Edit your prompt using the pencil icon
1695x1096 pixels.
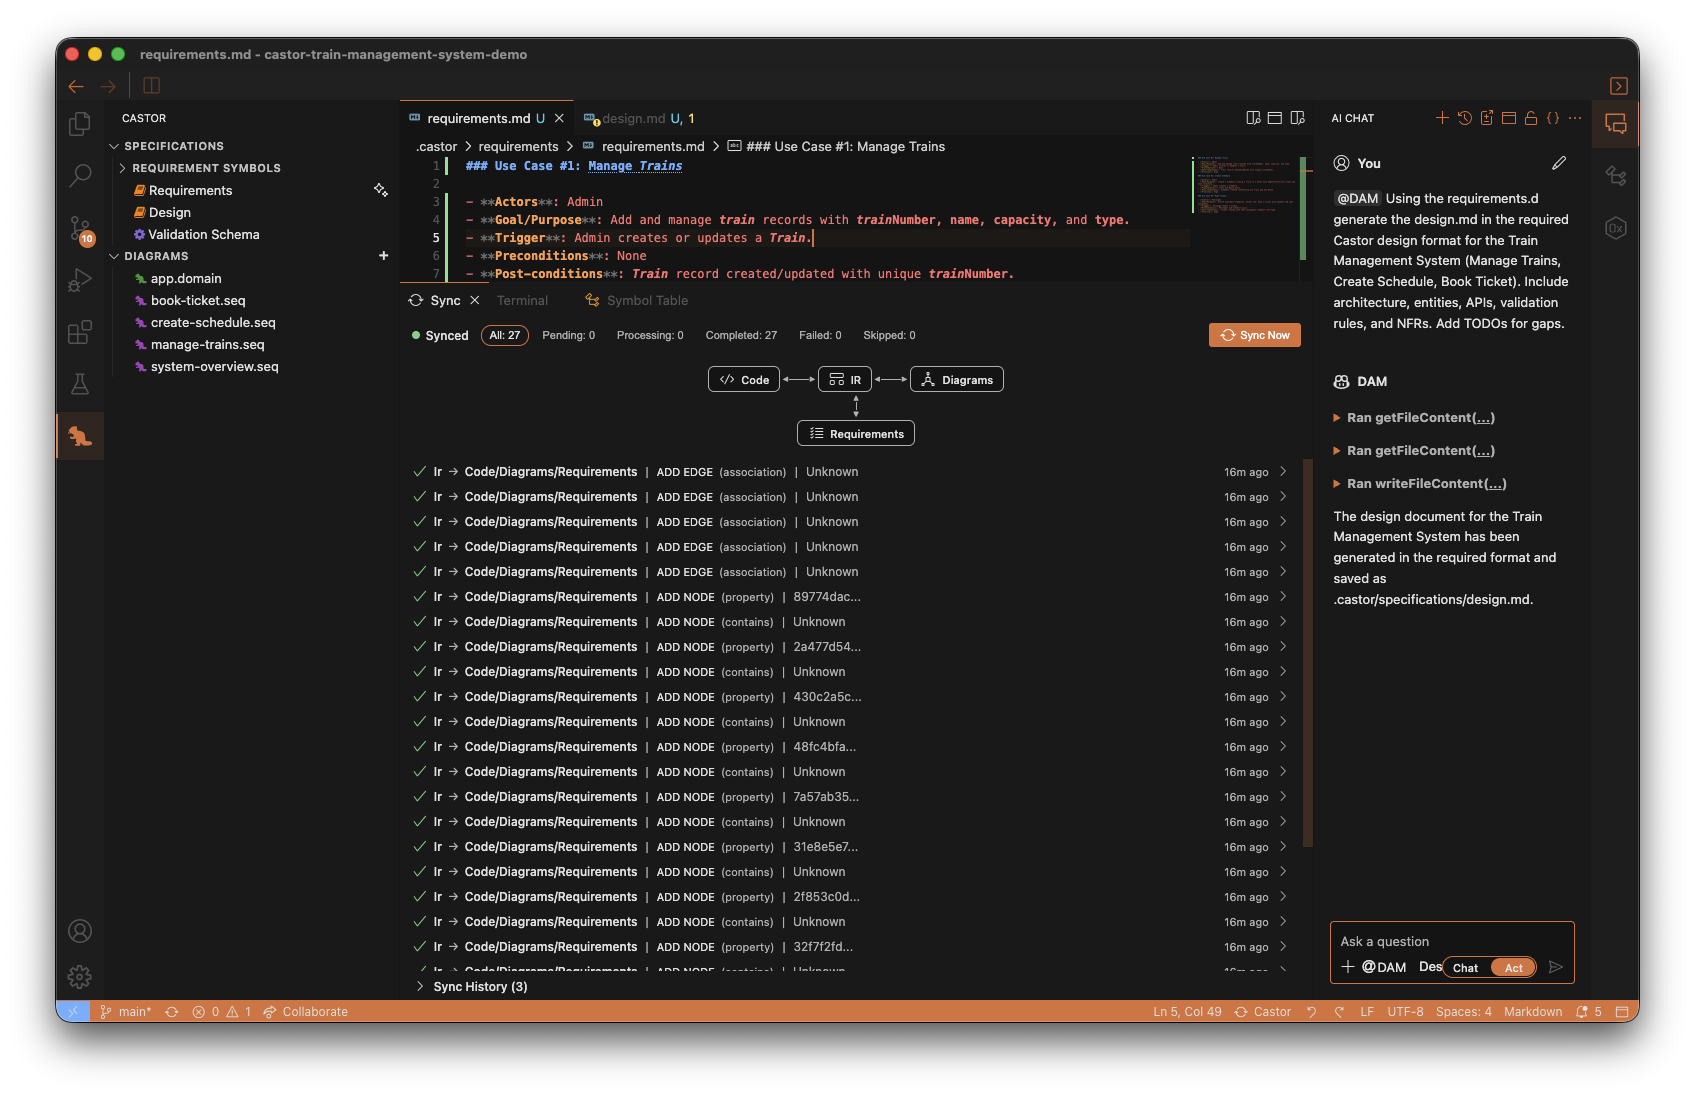[x=1560, y=162]
